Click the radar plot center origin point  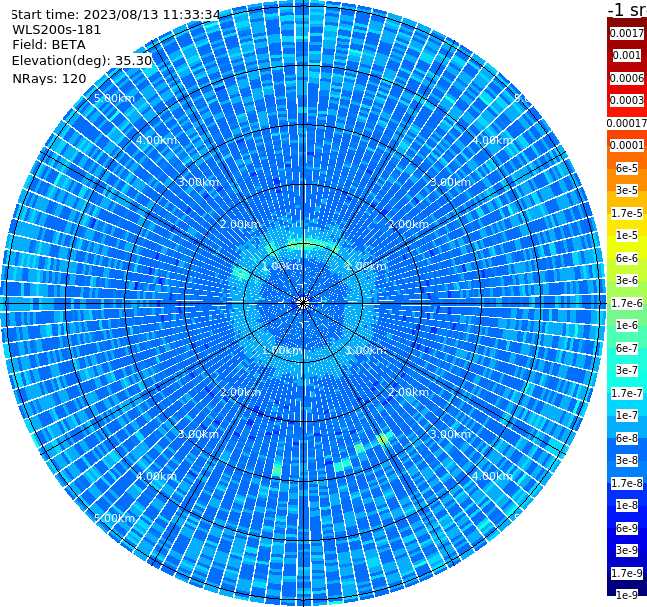tap(303, 303)
